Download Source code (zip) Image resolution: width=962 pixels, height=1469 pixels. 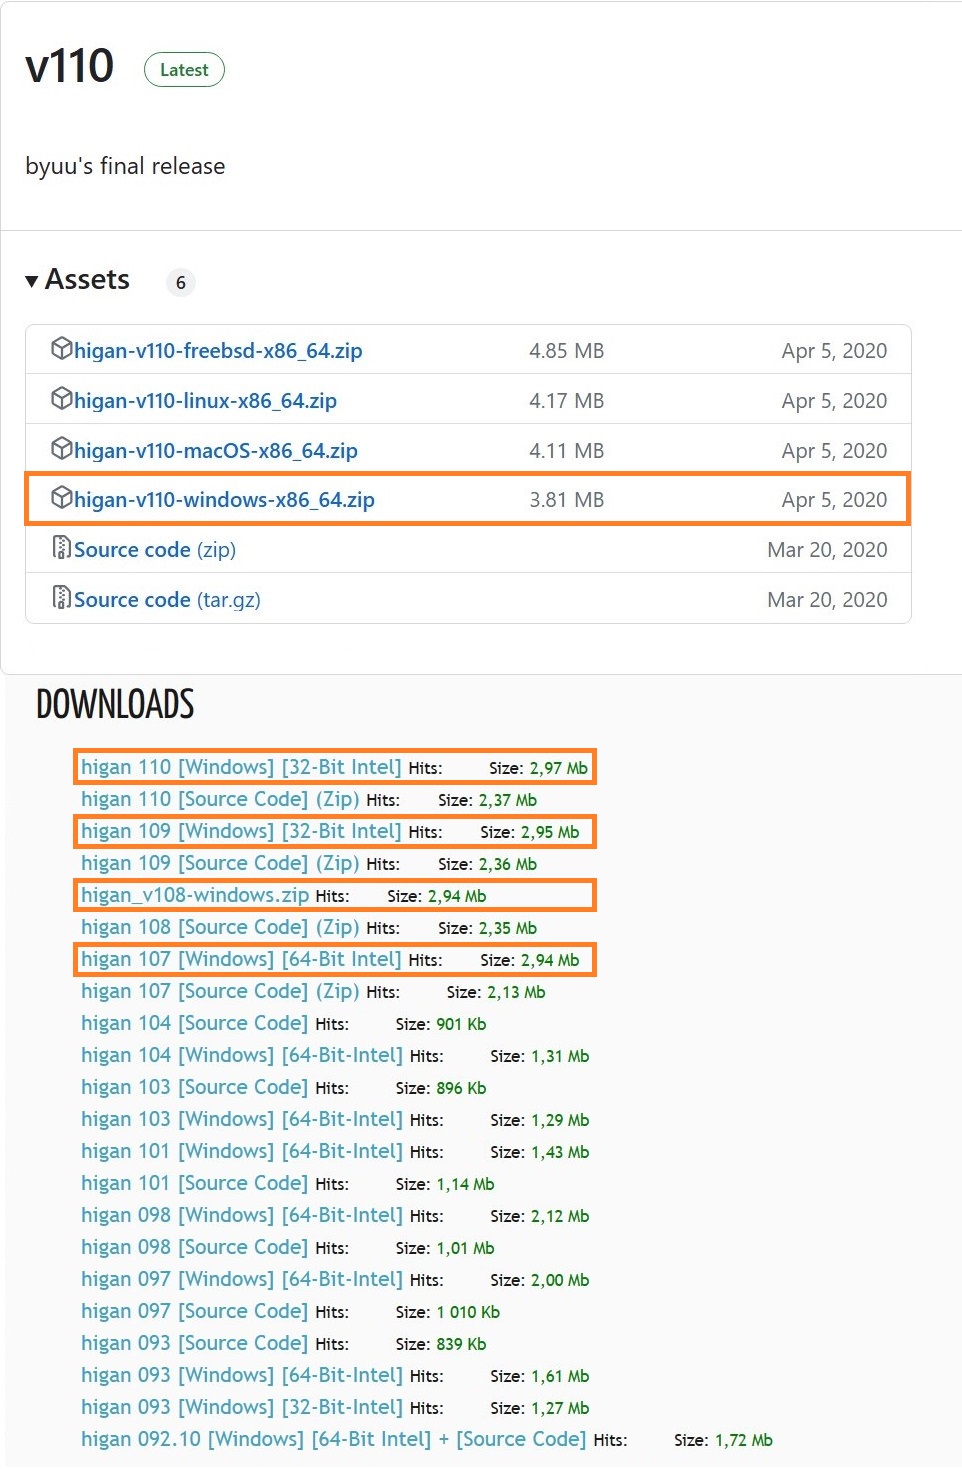(x=155, y=550)
